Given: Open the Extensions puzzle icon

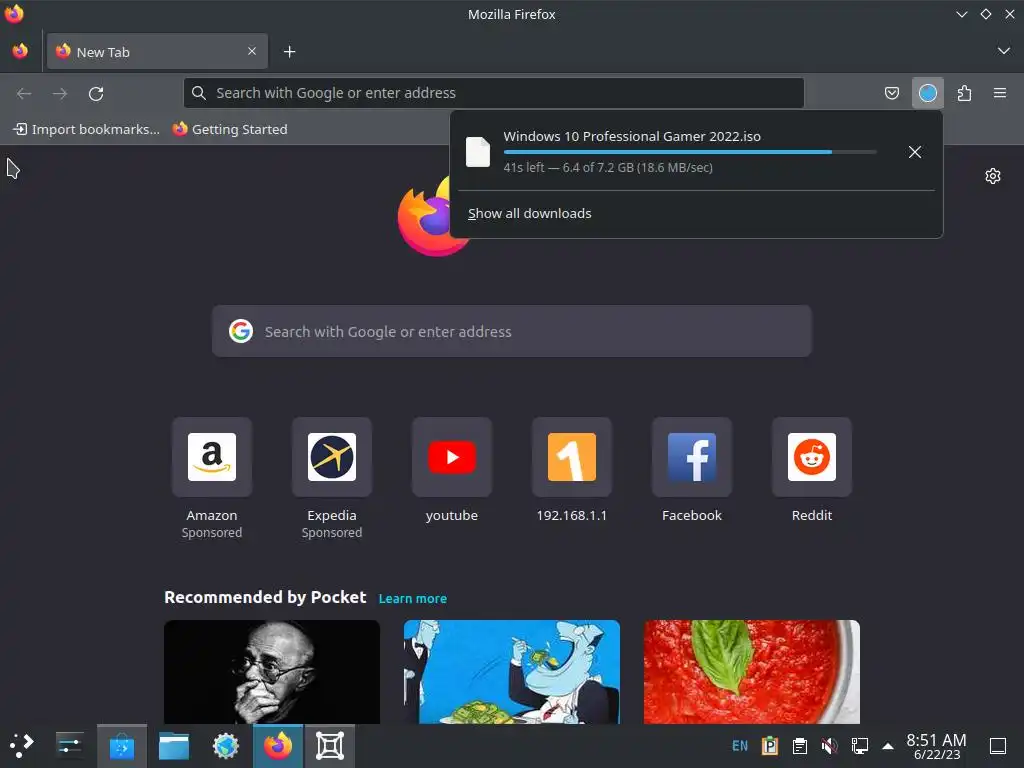Looking at the screenshot, I should point(964,93).
